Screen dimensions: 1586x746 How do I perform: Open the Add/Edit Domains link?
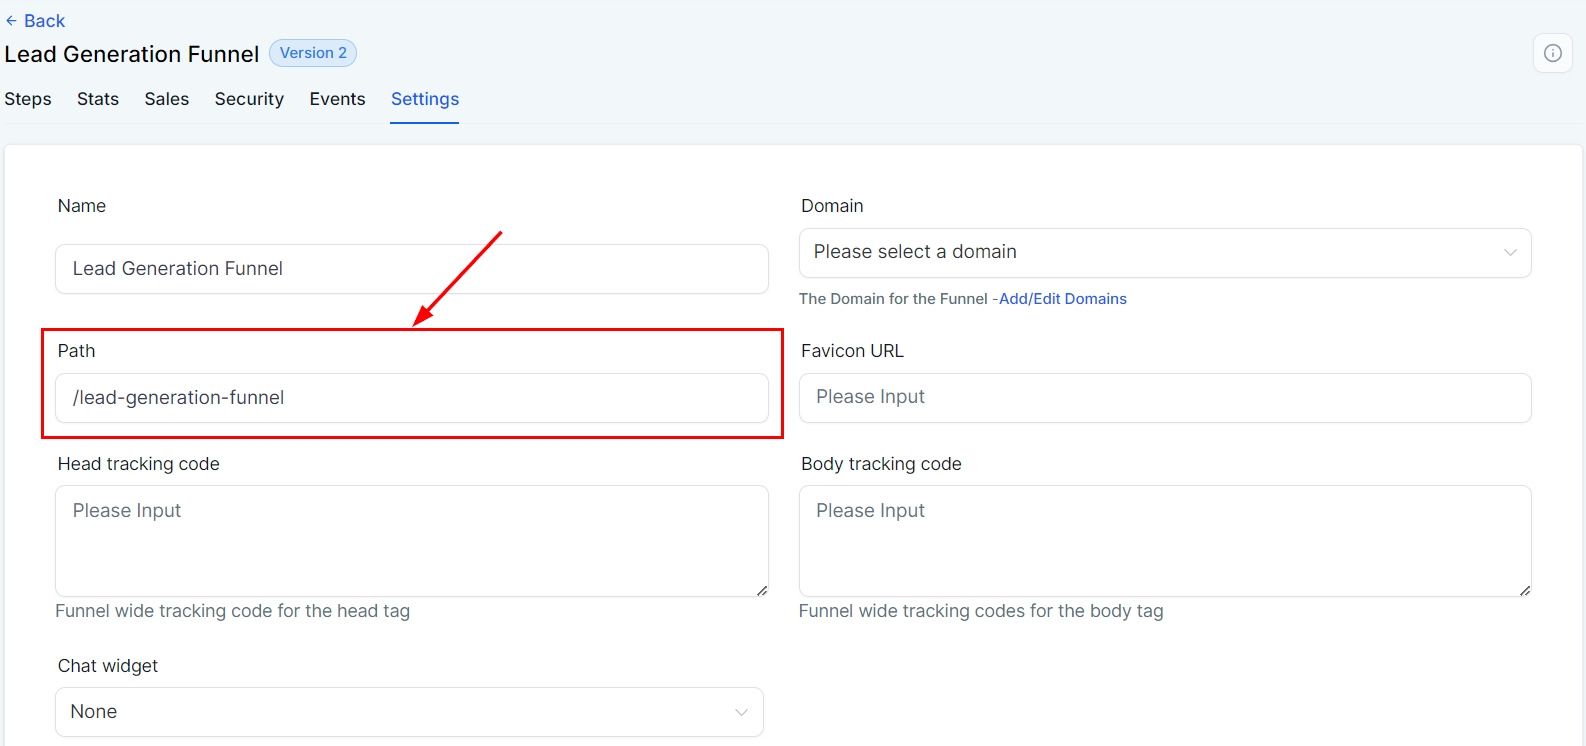coord(1062,299)
